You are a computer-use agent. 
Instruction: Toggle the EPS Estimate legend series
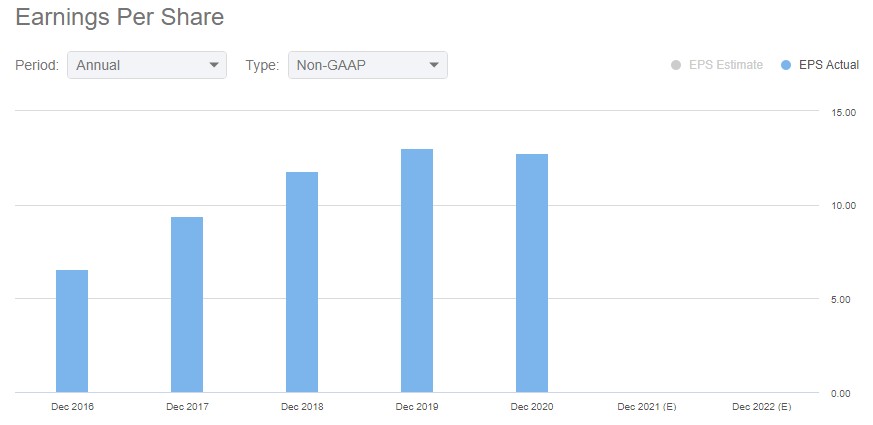click(x=717, y=65)
